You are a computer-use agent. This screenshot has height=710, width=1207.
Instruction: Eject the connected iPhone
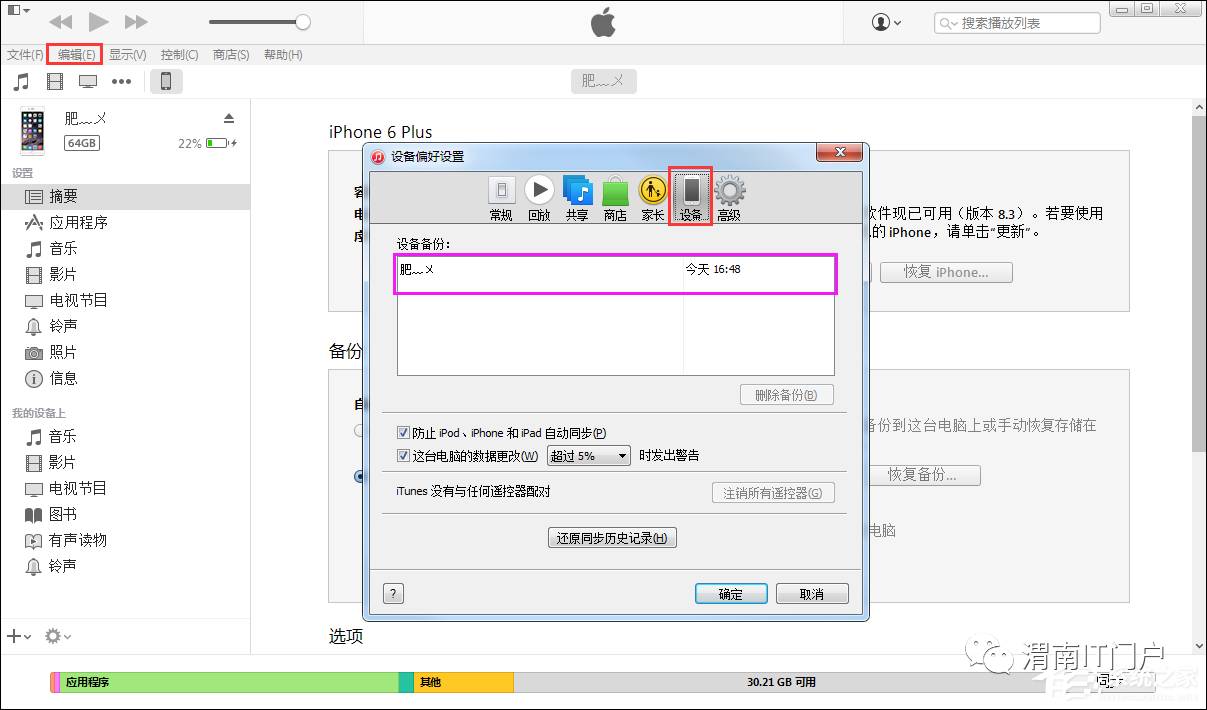[x=229, y=118]
